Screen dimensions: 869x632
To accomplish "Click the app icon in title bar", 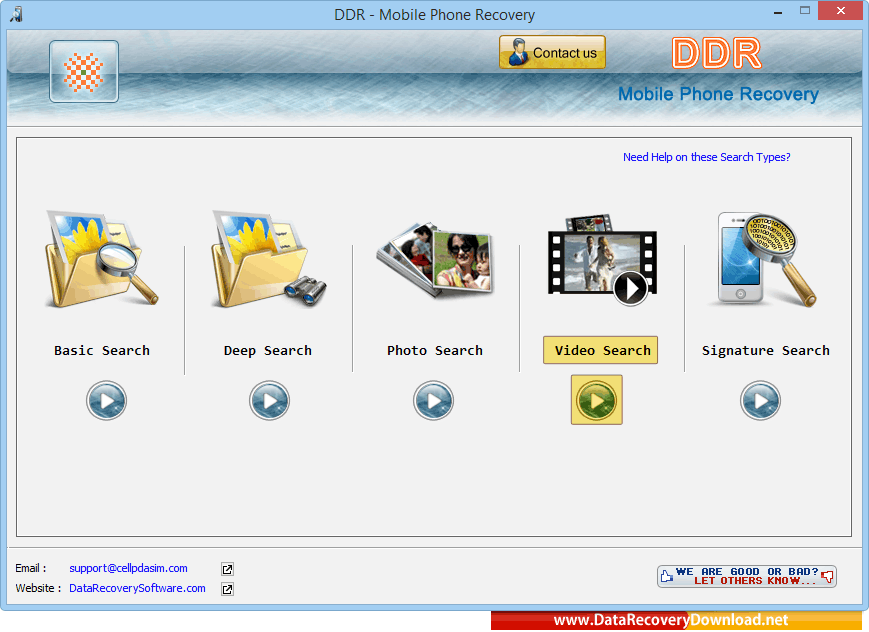I will tap(17, 14).
